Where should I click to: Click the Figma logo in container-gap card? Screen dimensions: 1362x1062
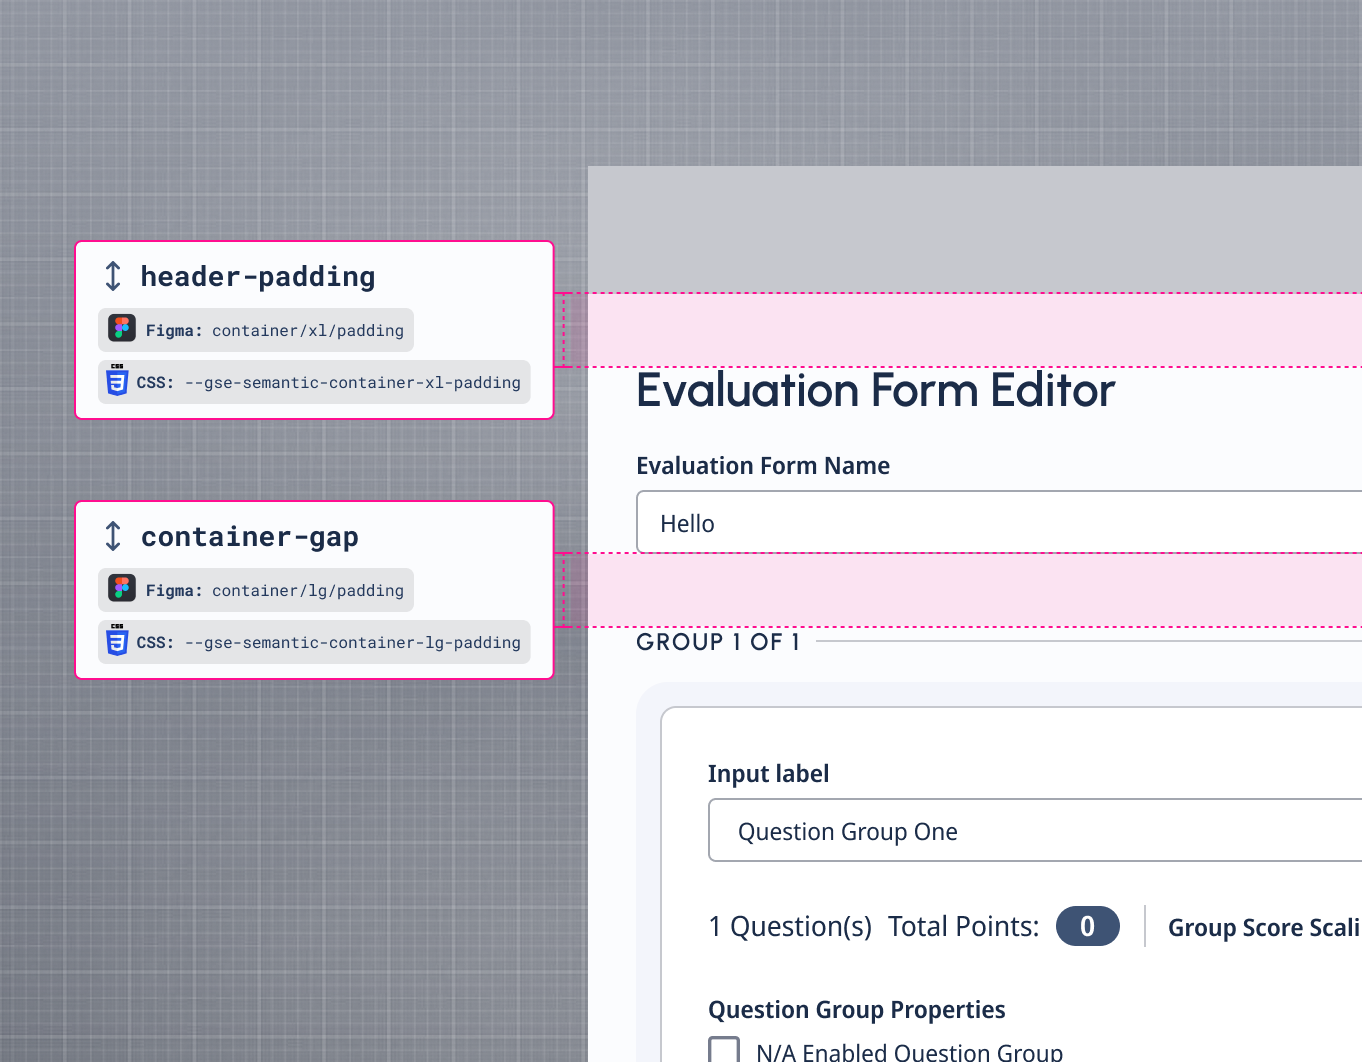(x=122, y=589)
